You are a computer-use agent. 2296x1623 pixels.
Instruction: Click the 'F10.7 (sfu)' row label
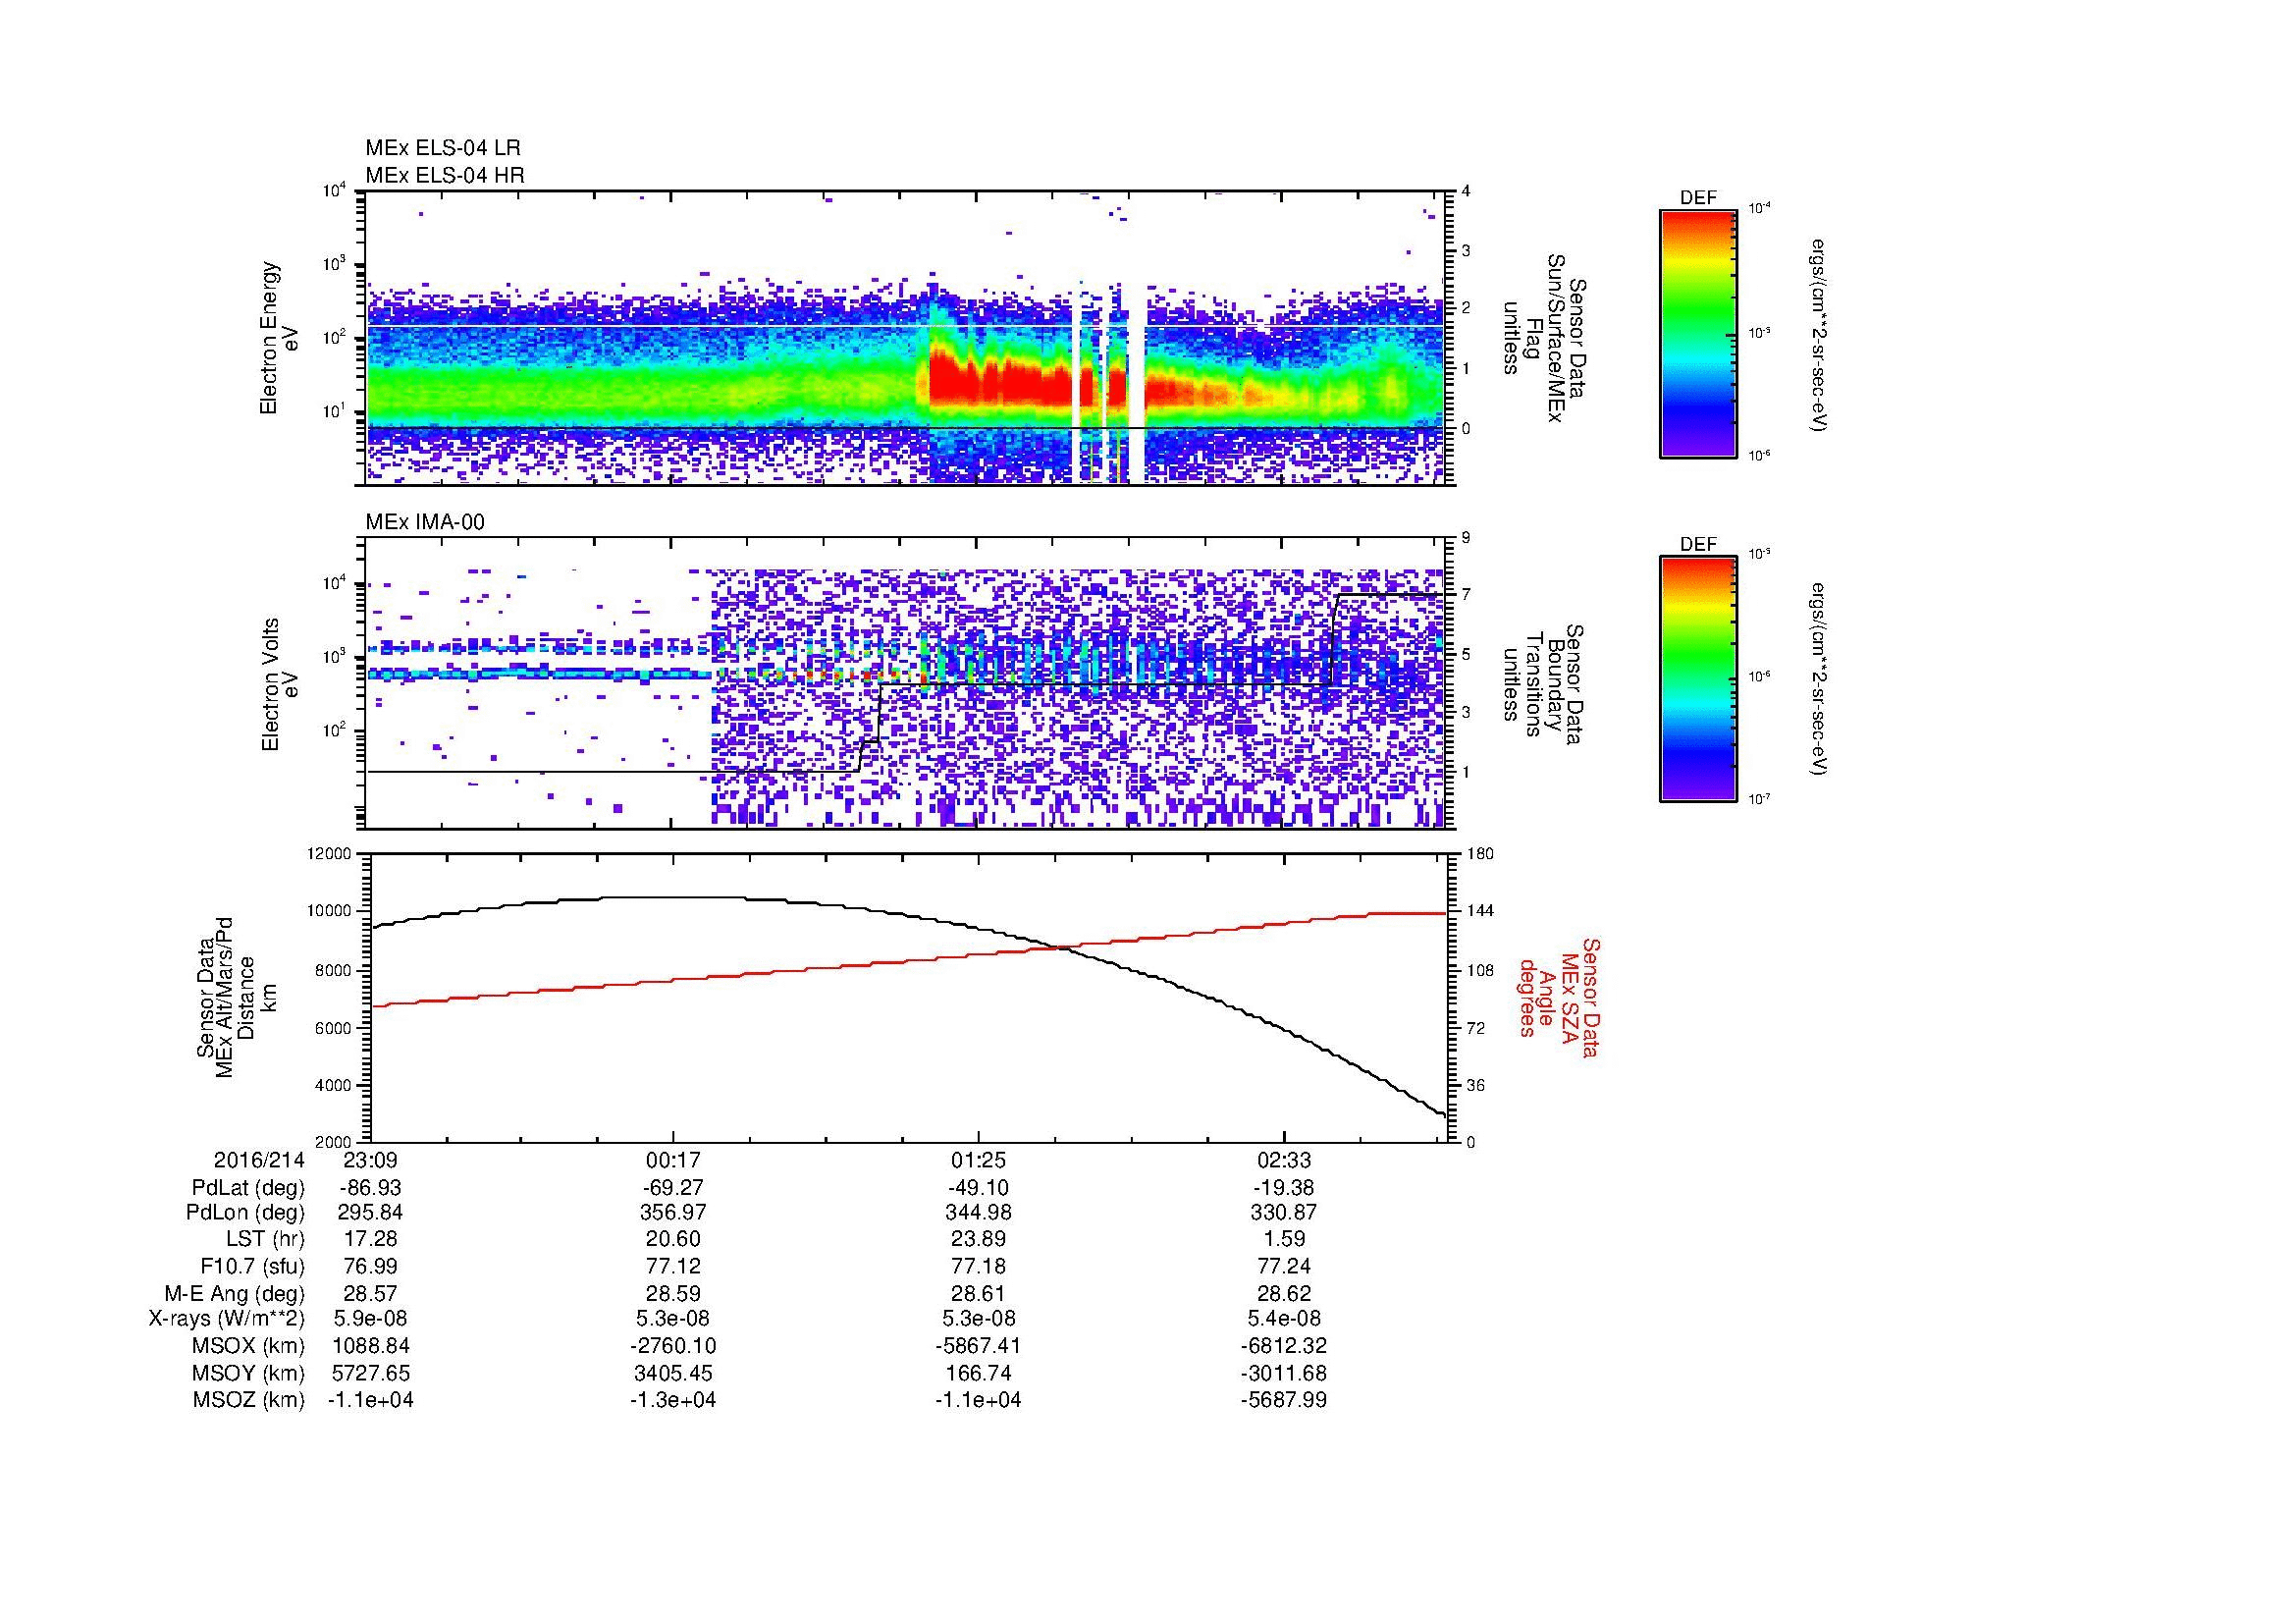coord(252,1266)
